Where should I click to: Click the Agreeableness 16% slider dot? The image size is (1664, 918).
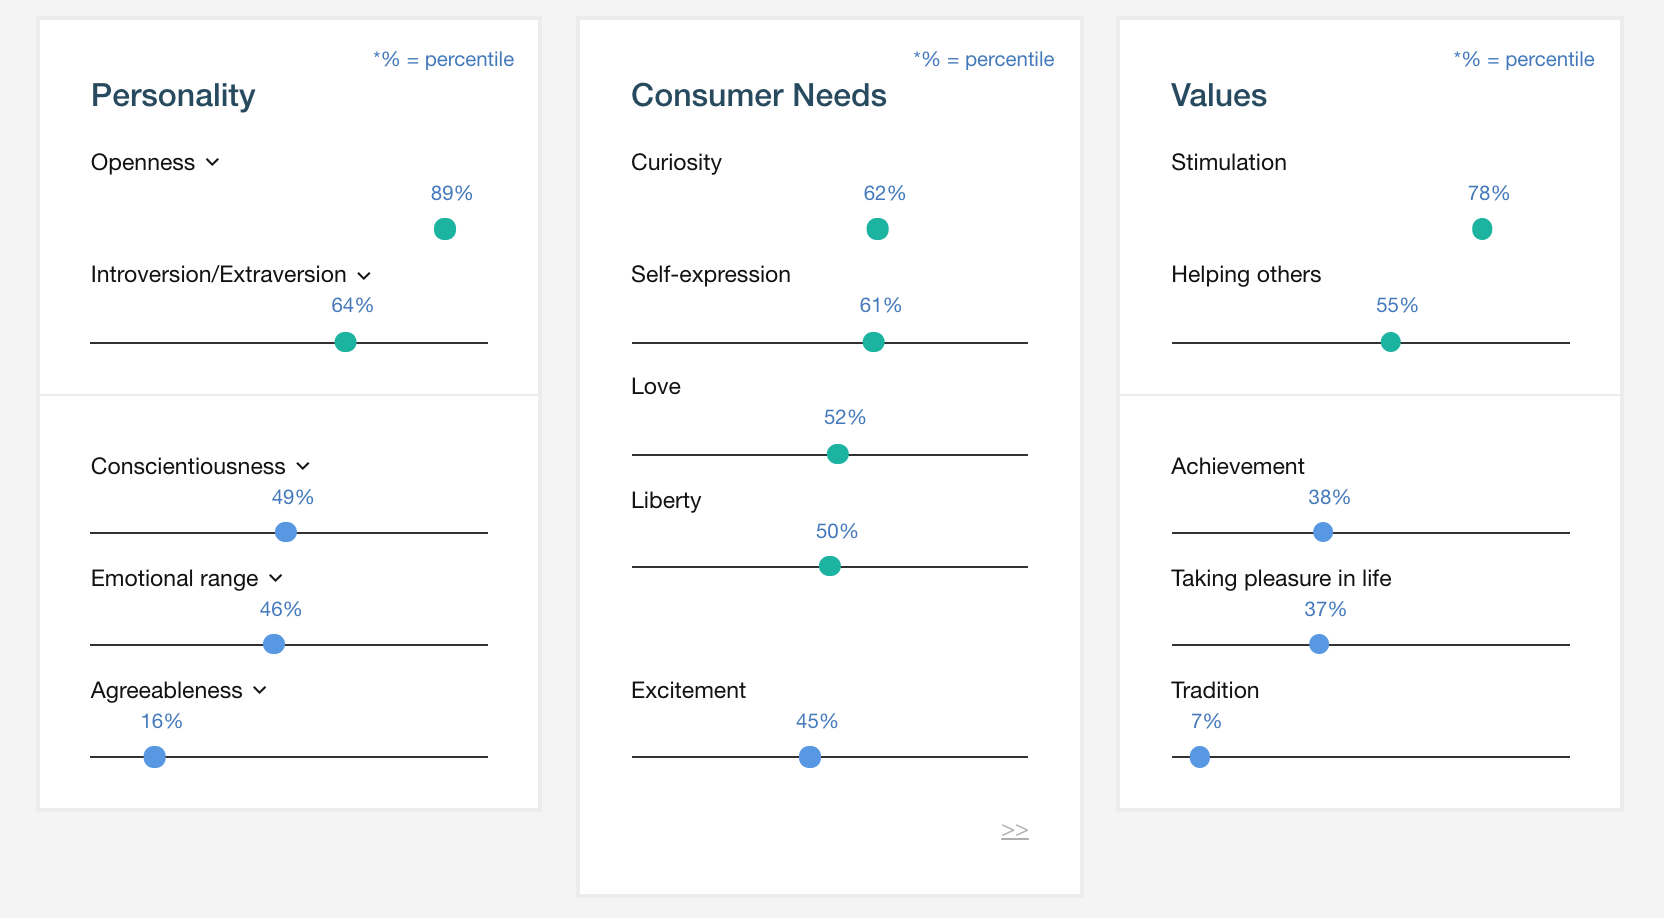click(154, 757)
